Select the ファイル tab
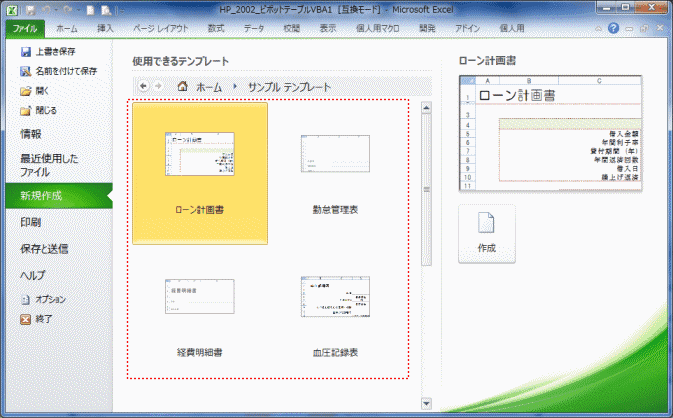Screen dimensions: 673x418 point(24,29)
